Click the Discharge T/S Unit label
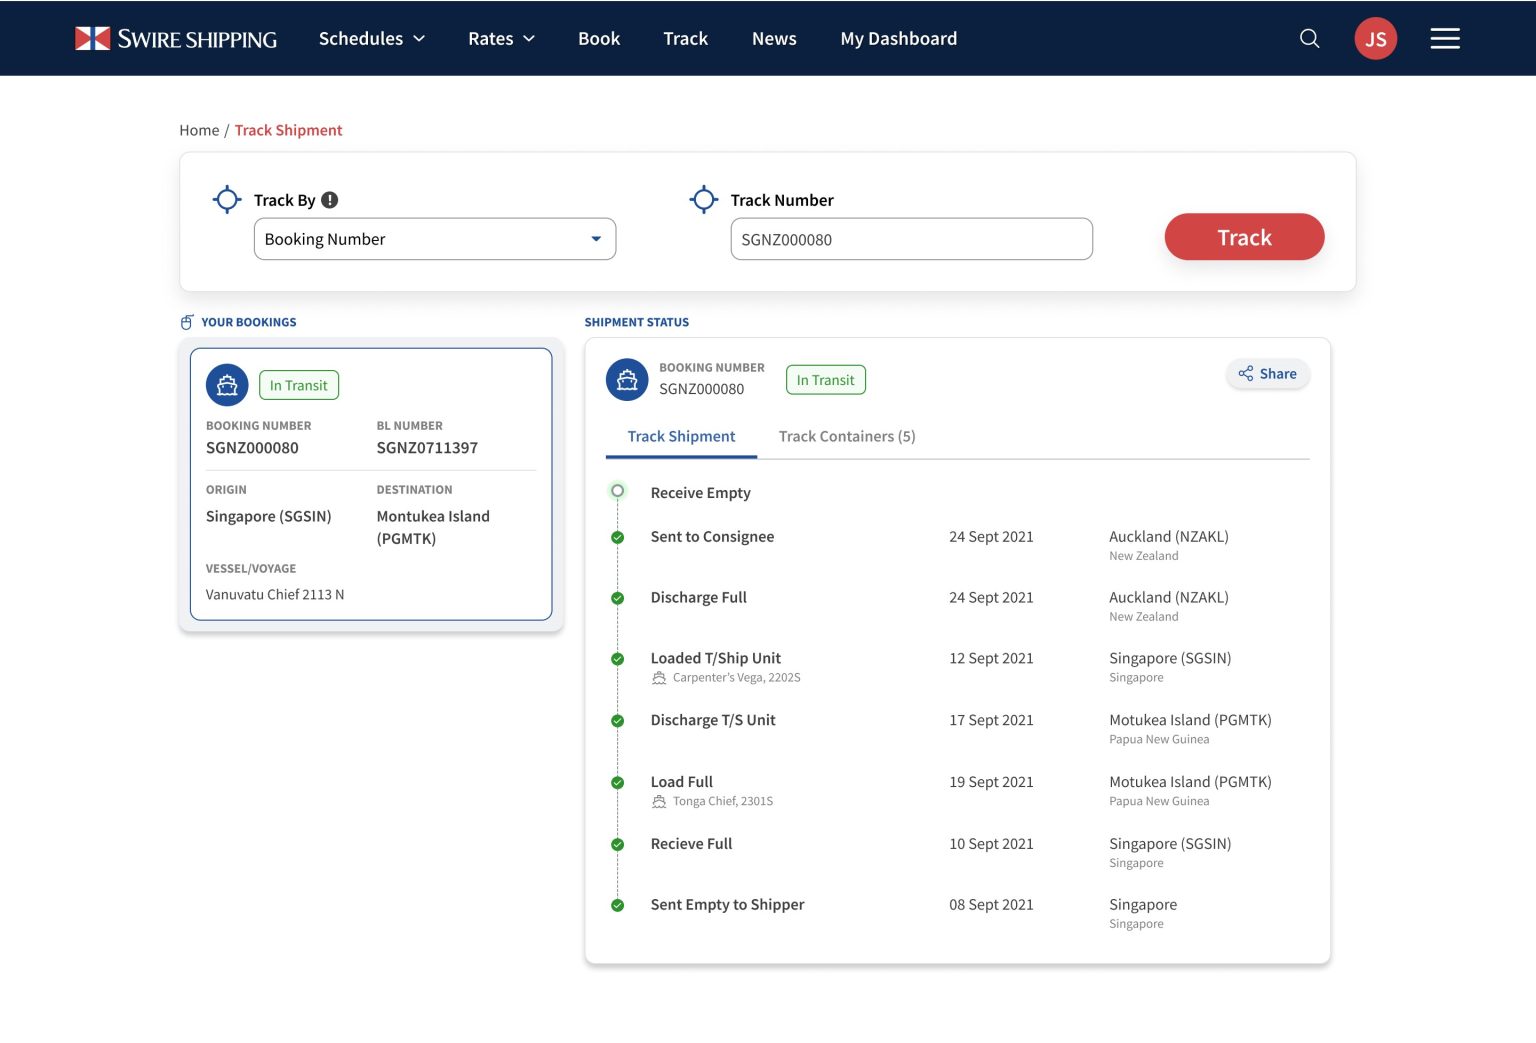Viewport: 1536px width, 1043px height. (713, 720)
